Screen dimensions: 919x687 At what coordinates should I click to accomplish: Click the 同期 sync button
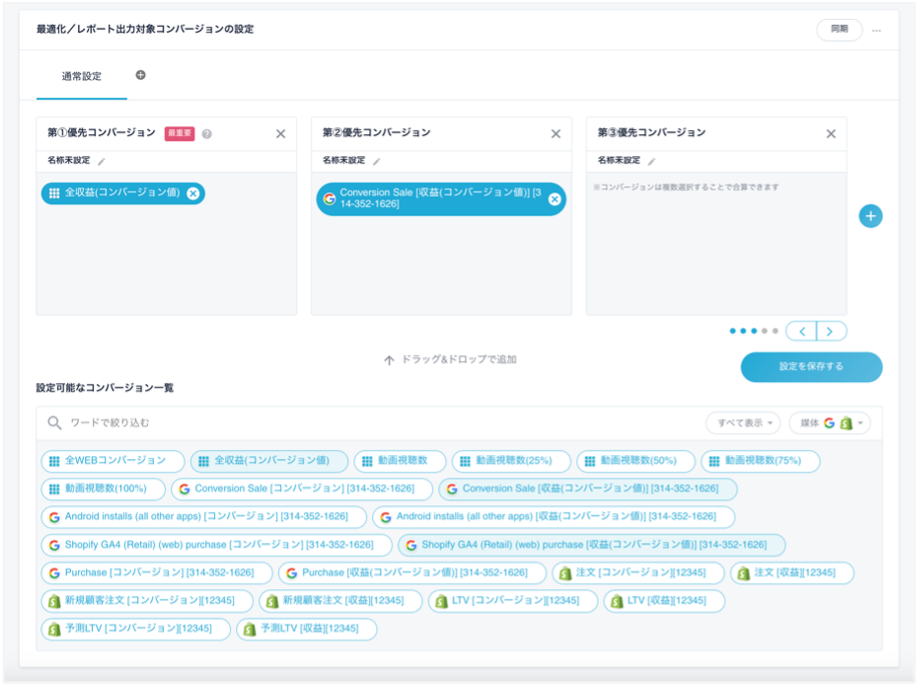[839, 29]
